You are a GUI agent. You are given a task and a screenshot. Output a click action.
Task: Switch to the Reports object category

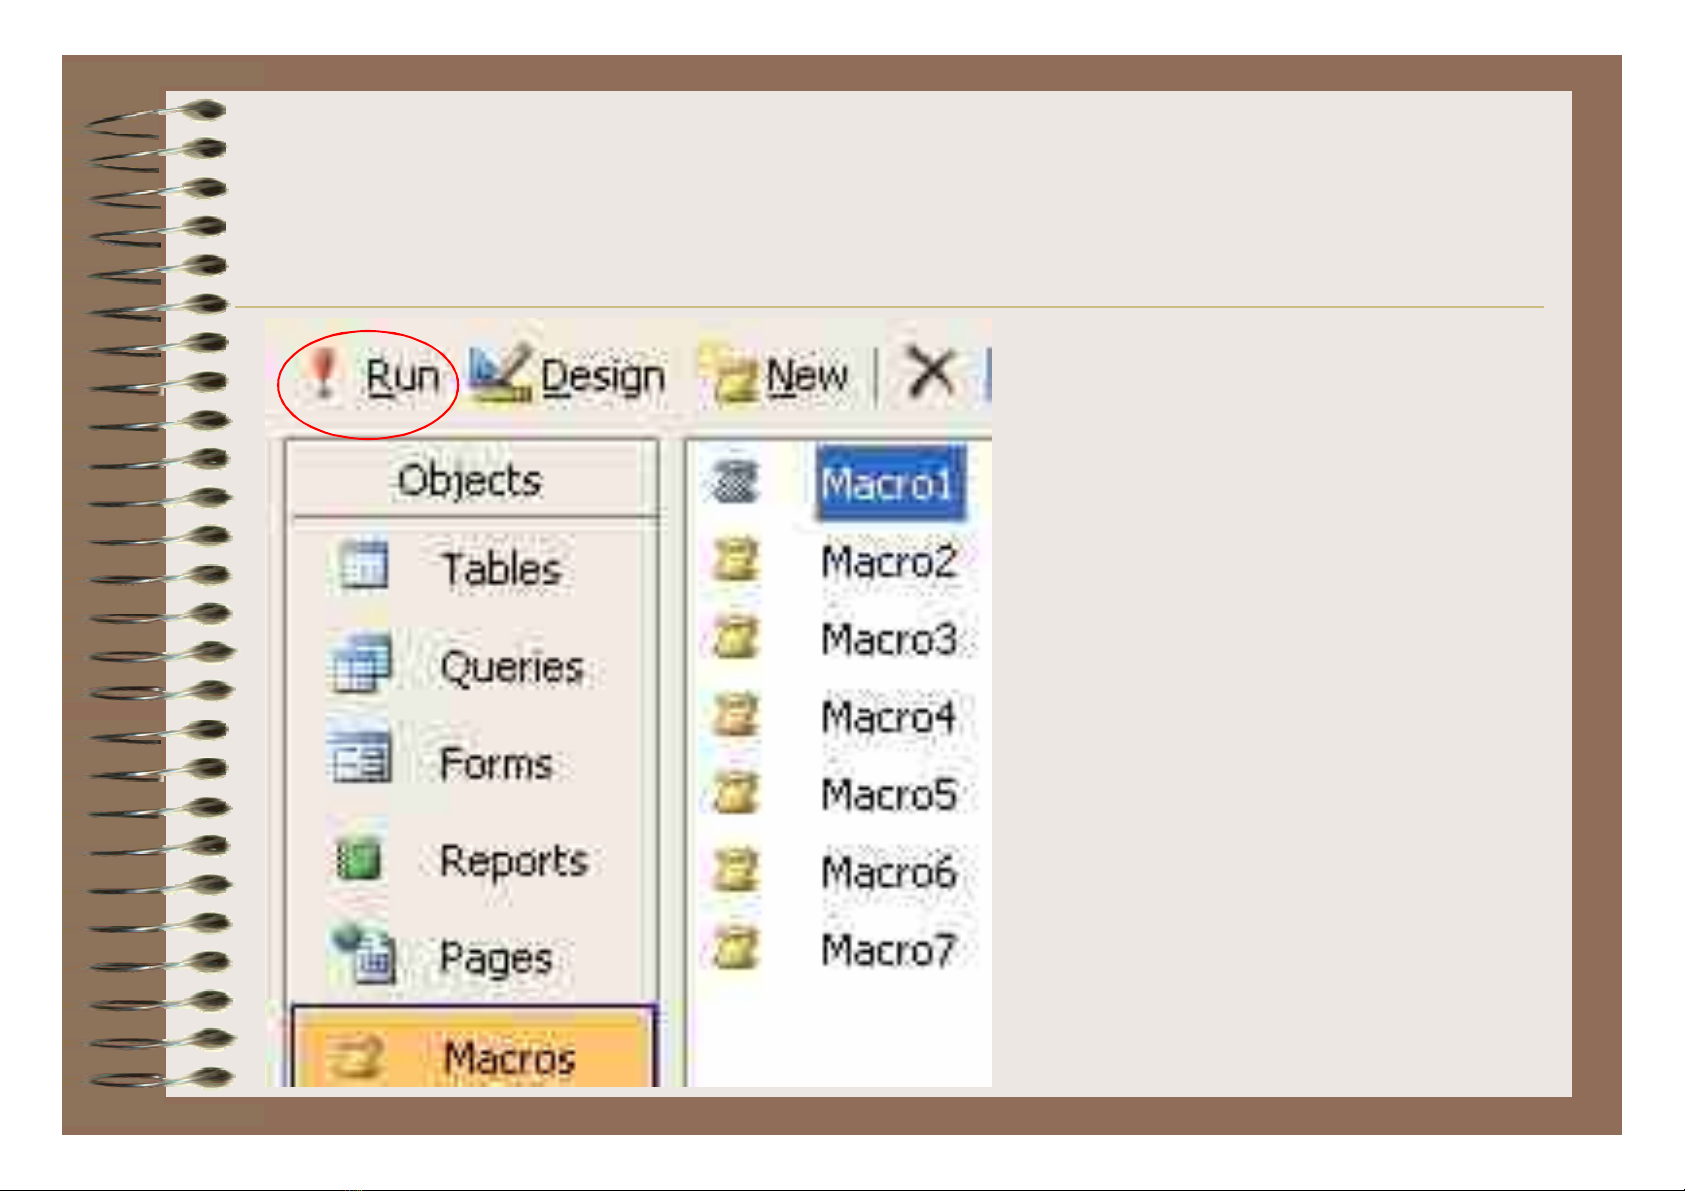pyautogui.click(x=513, y=861)
